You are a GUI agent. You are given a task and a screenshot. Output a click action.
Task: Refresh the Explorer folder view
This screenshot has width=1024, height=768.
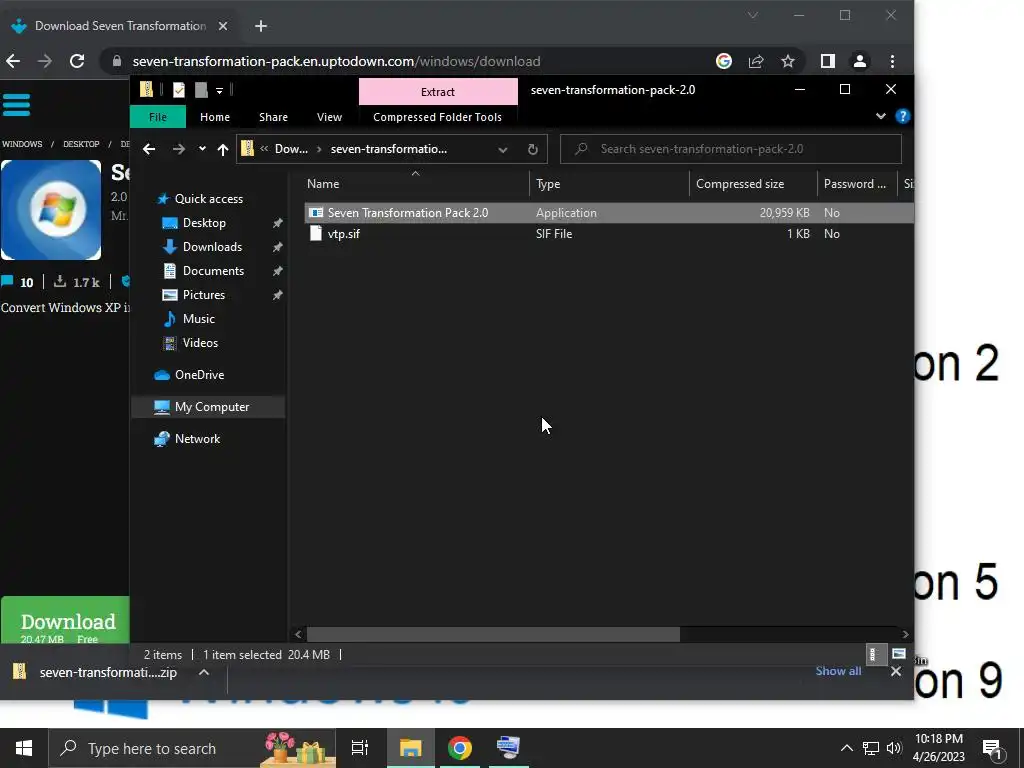(533, 150)
